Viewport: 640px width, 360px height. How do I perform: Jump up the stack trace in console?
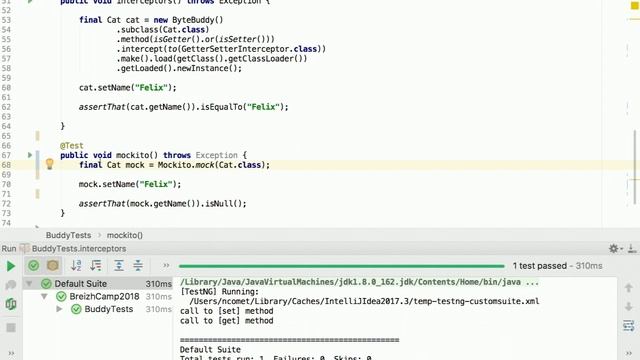(629, 288)
